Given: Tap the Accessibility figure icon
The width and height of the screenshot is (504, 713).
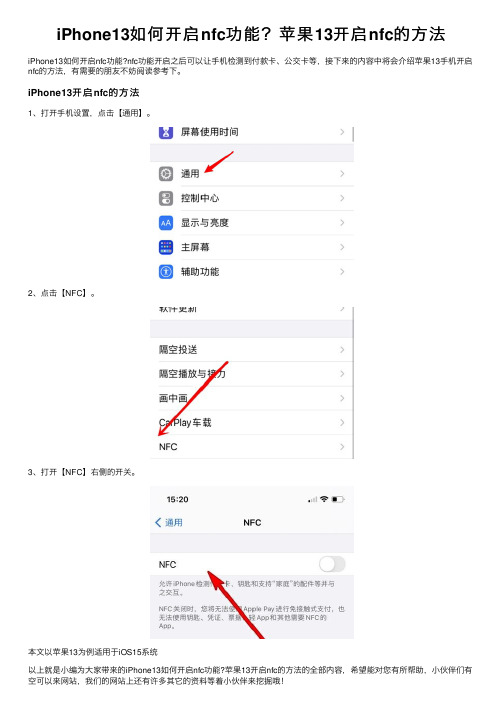Looking at the screenshot, I should click(x=166, y=272).
